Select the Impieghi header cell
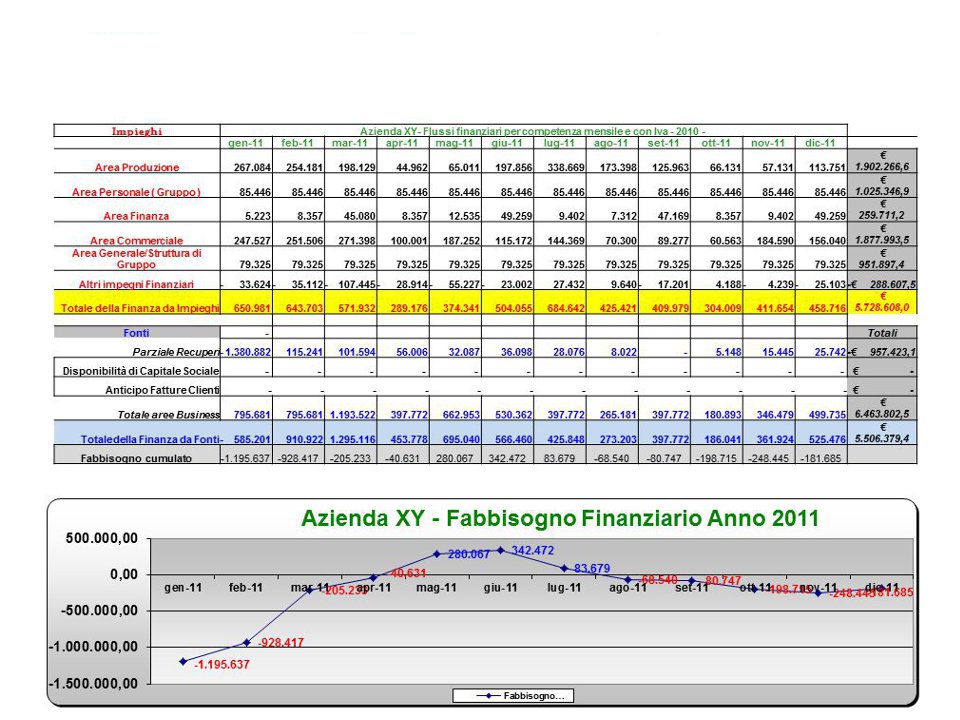960x720 pixels. 137,131
